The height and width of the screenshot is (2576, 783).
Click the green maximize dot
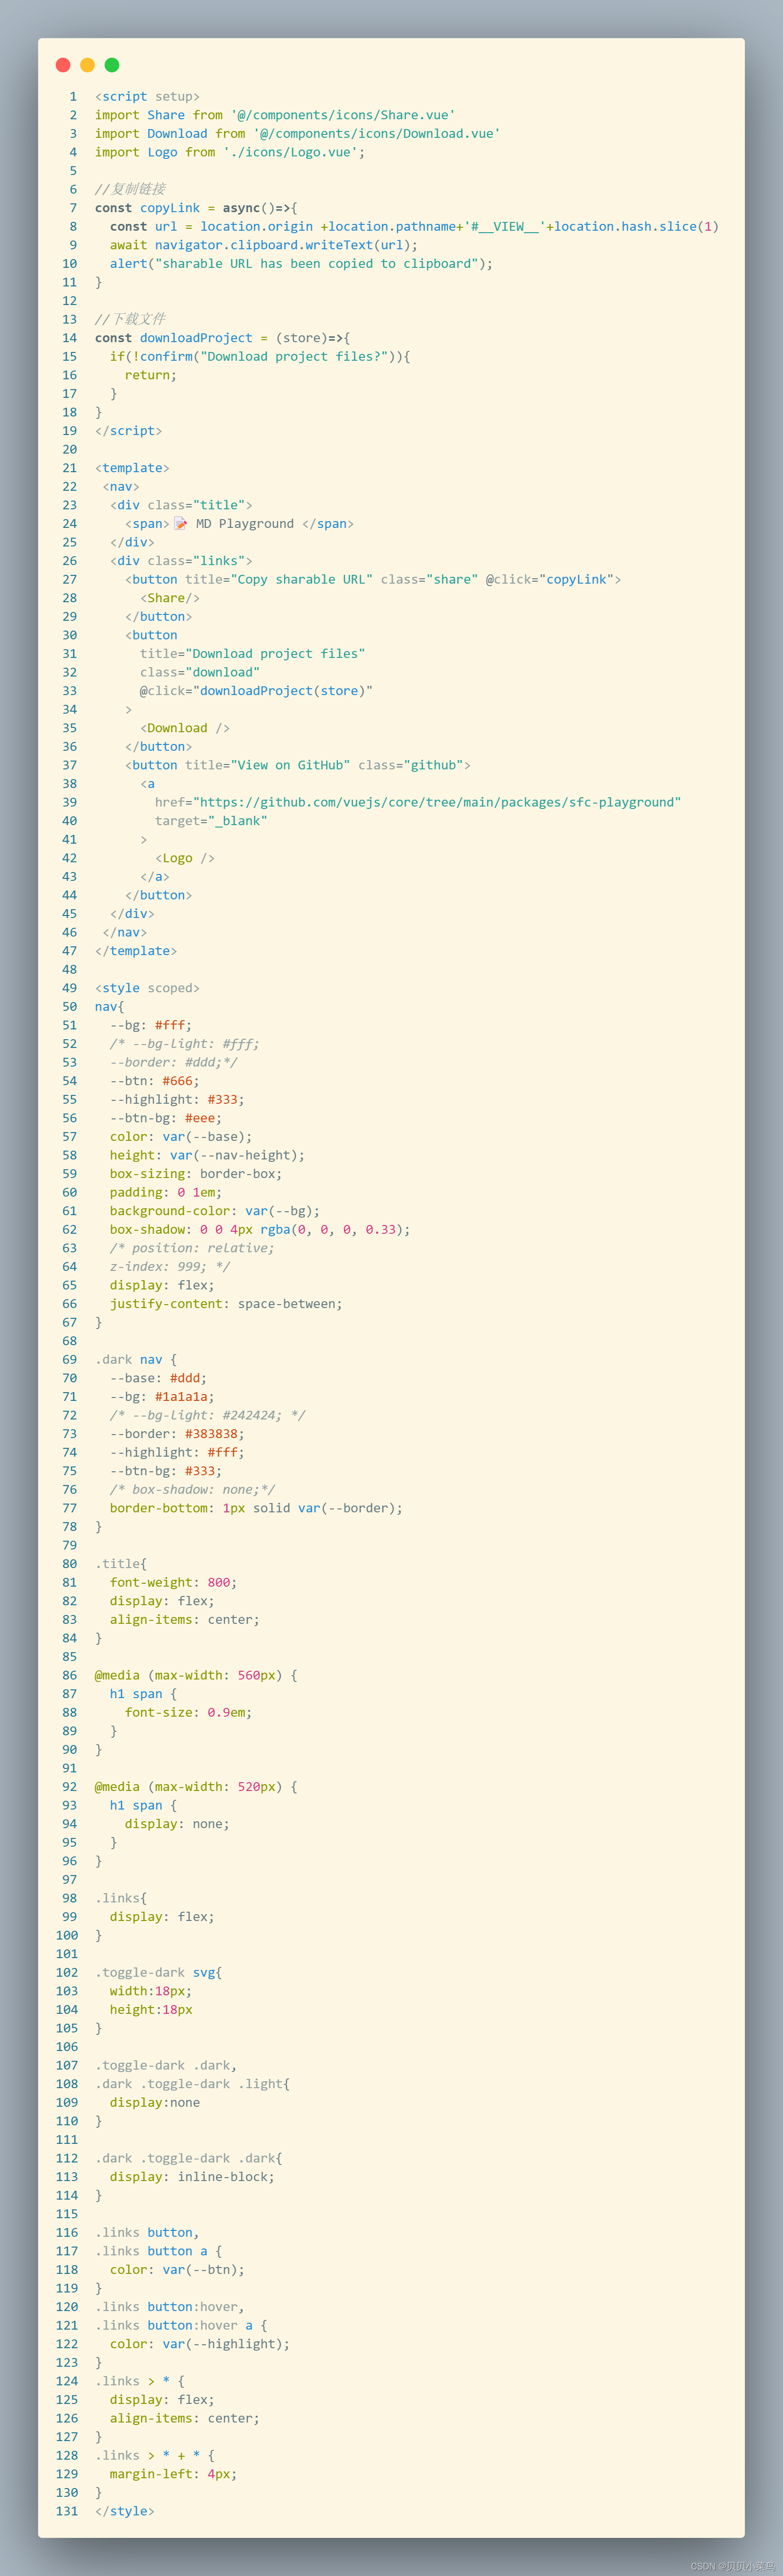click(x=112, y=65)
